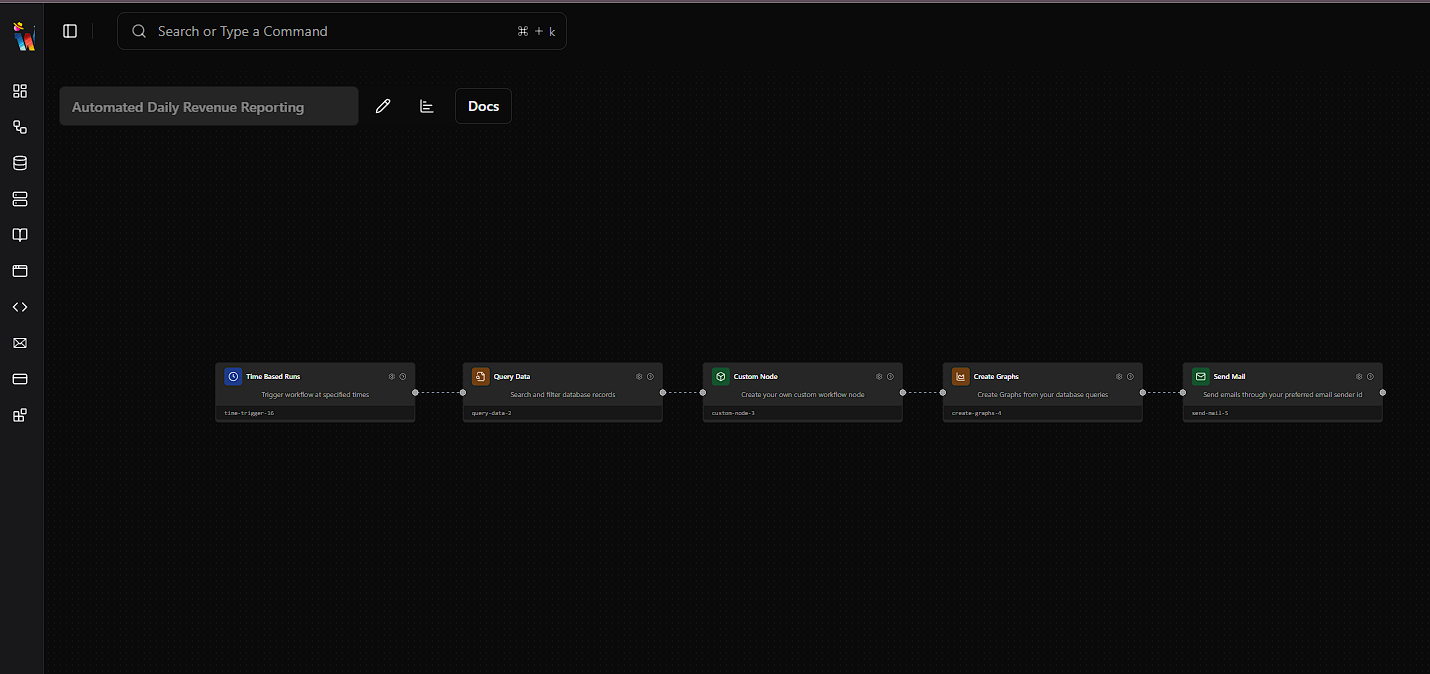Open the dashboard grid icon in sidebar

point(20,91)
